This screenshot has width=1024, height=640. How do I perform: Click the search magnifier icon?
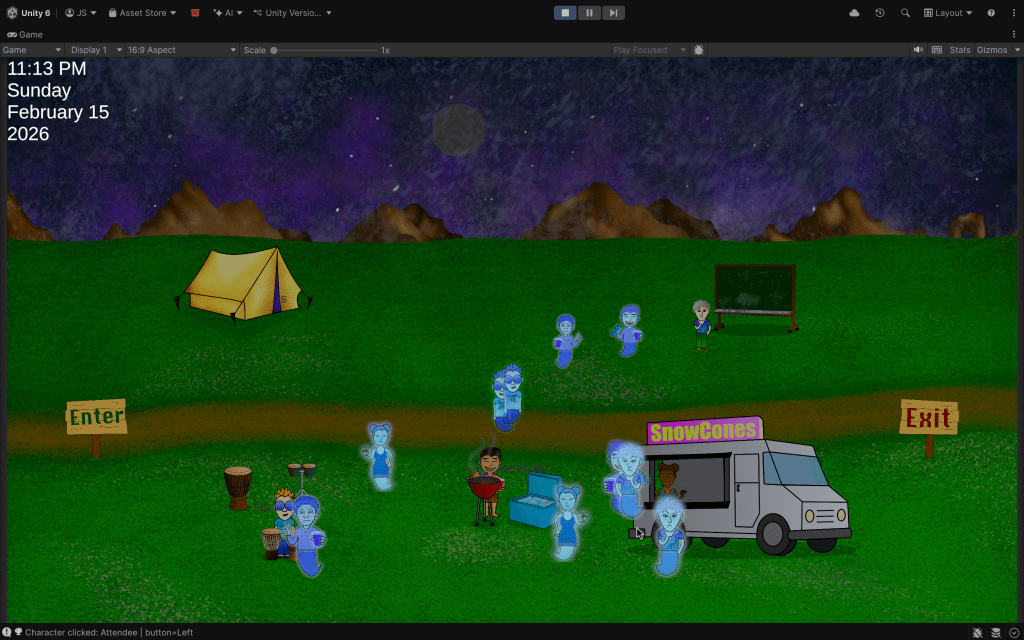click(905, 13)
